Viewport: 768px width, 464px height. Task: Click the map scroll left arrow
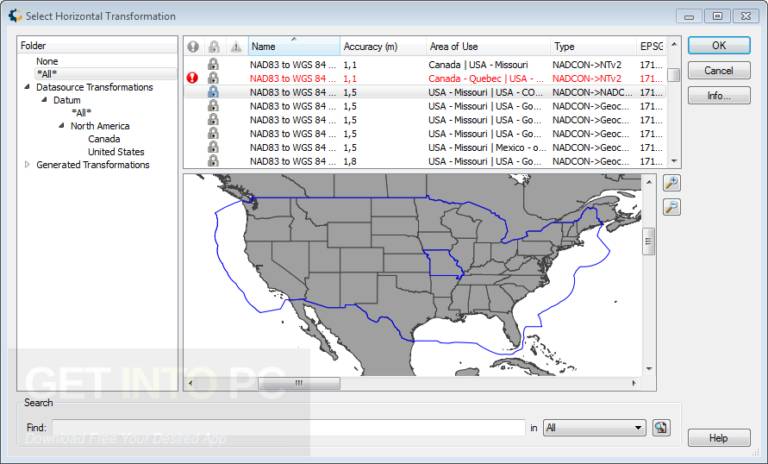click(x=191, y=383)
